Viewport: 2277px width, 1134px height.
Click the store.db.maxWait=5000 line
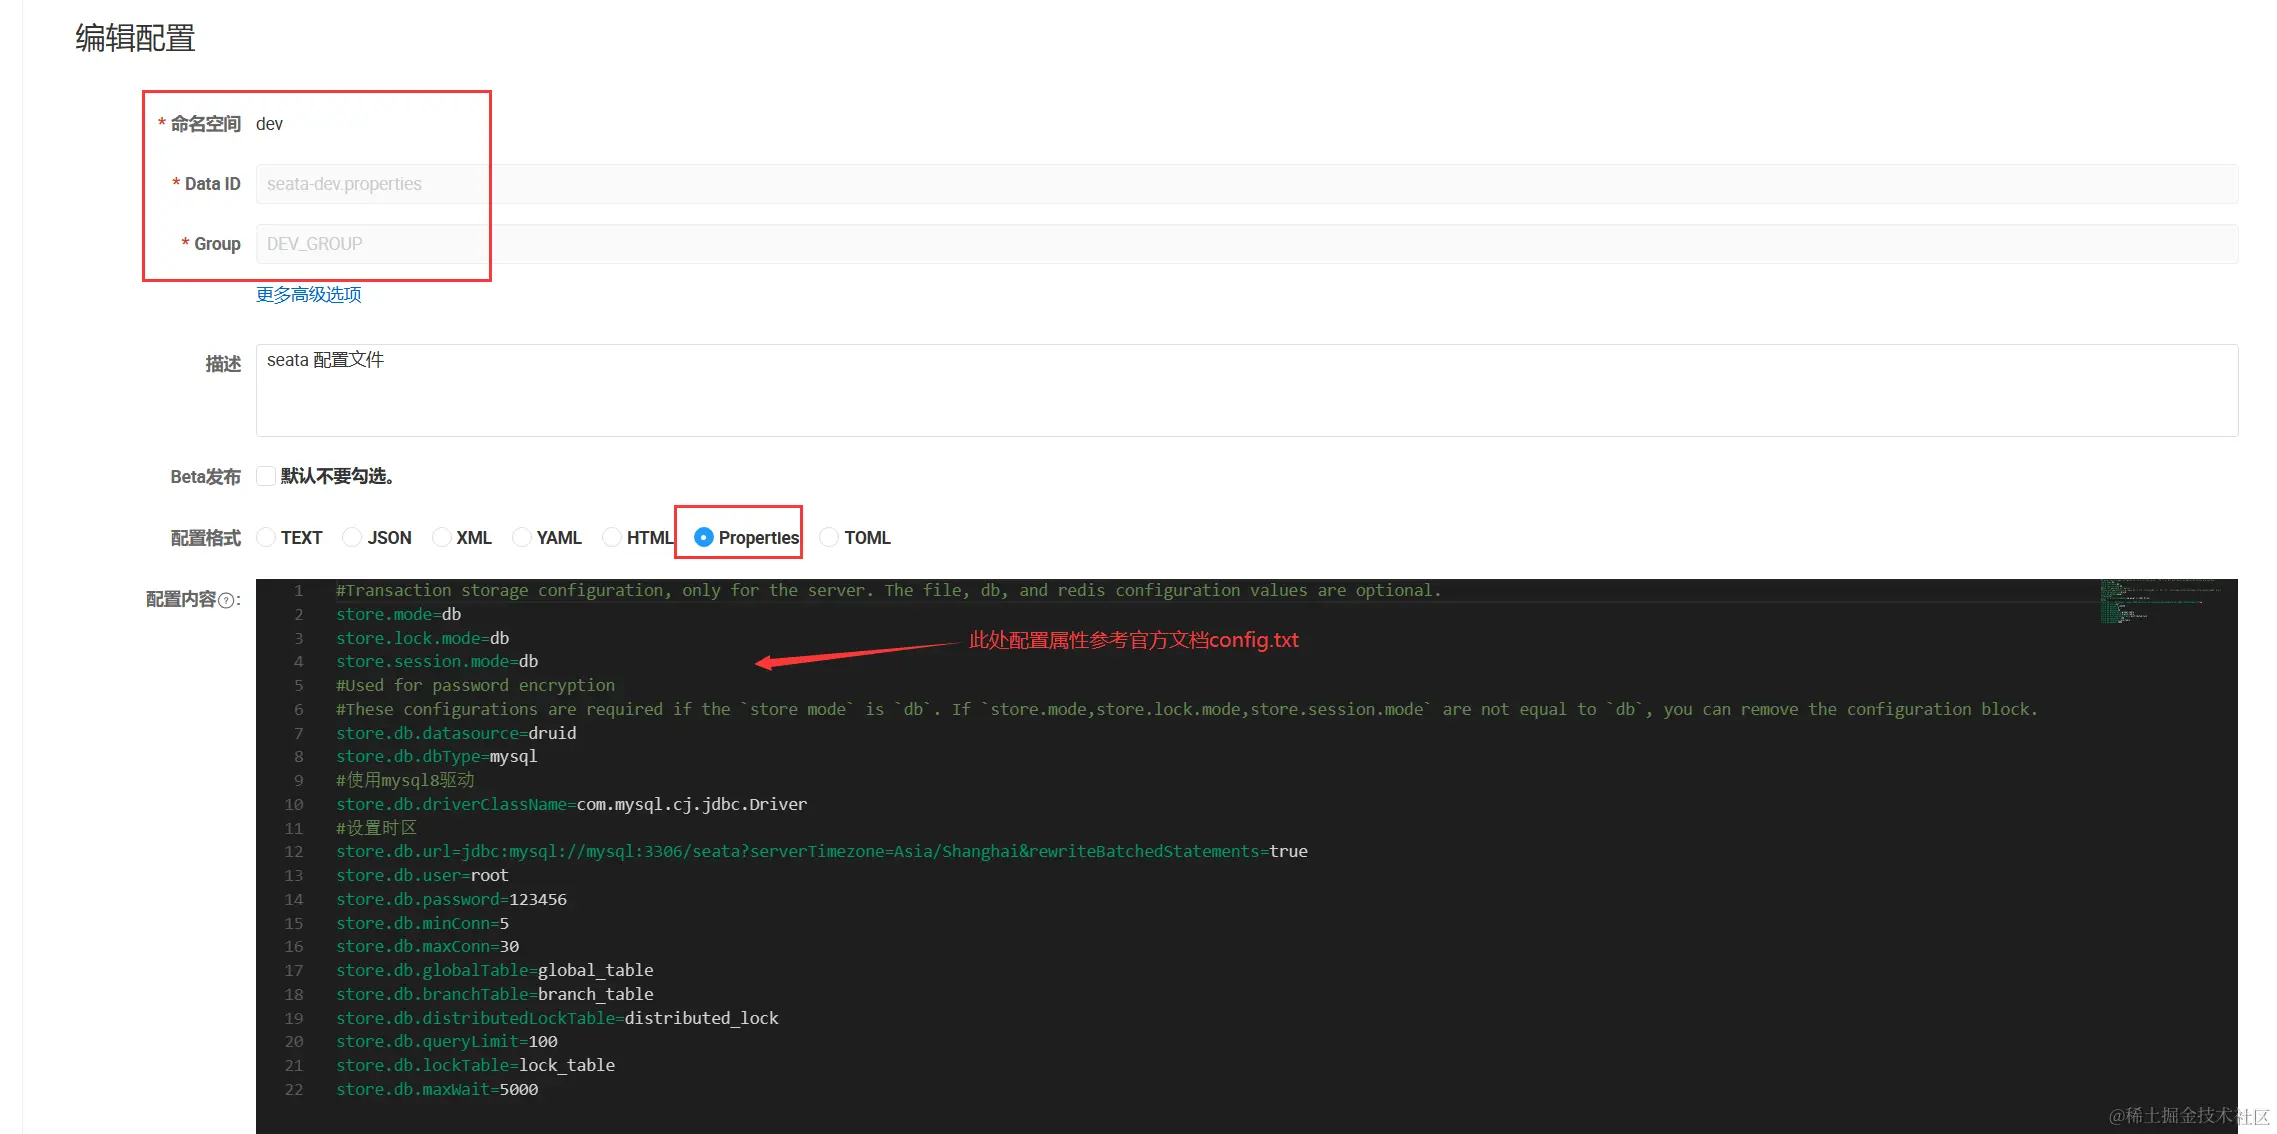(x=437, y=1089)
